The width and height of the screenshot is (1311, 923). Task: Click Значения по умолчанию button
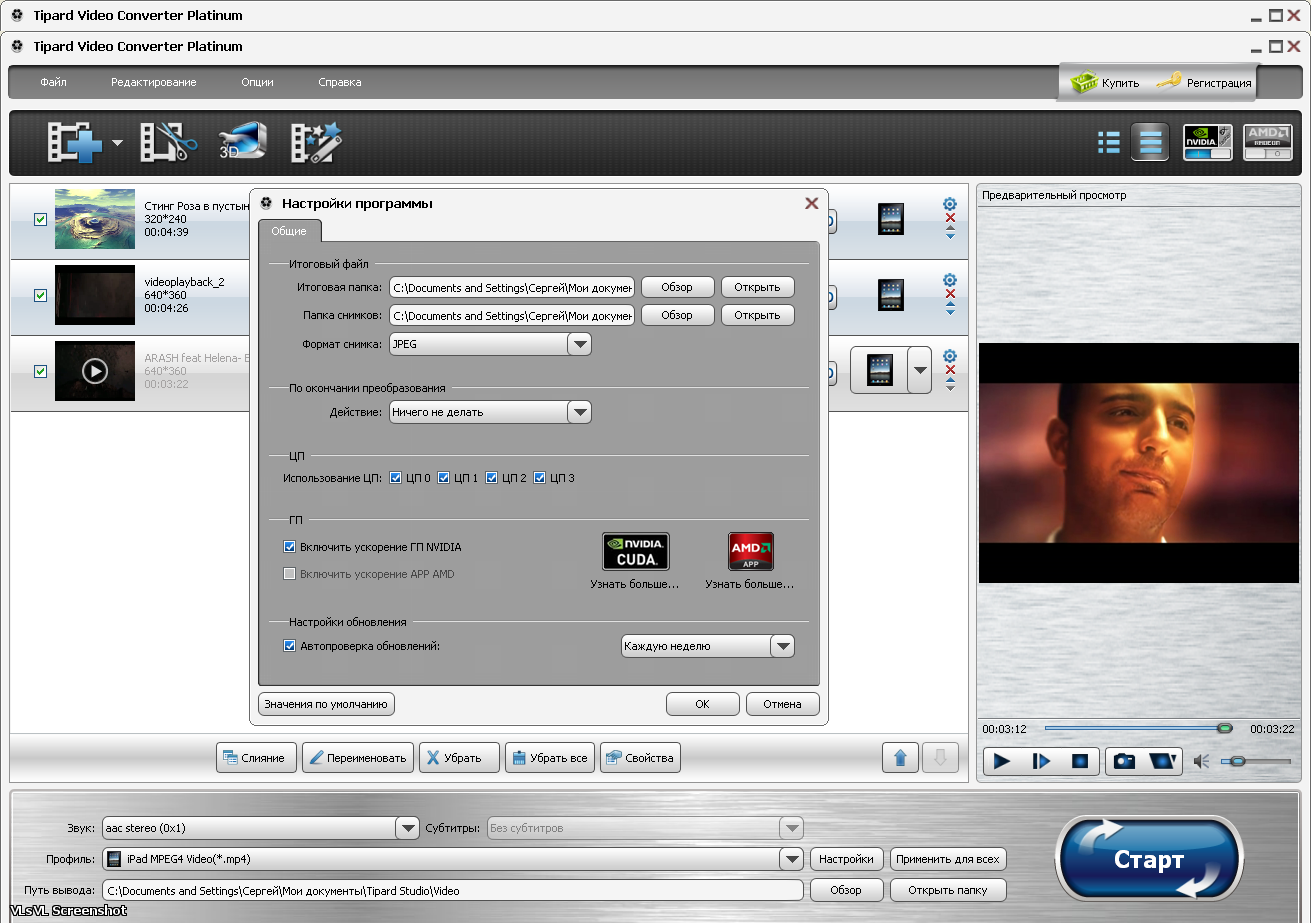tap(326, 704)
